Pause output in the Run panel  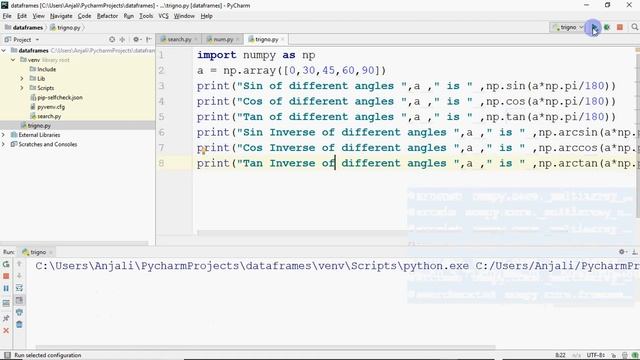6,289
